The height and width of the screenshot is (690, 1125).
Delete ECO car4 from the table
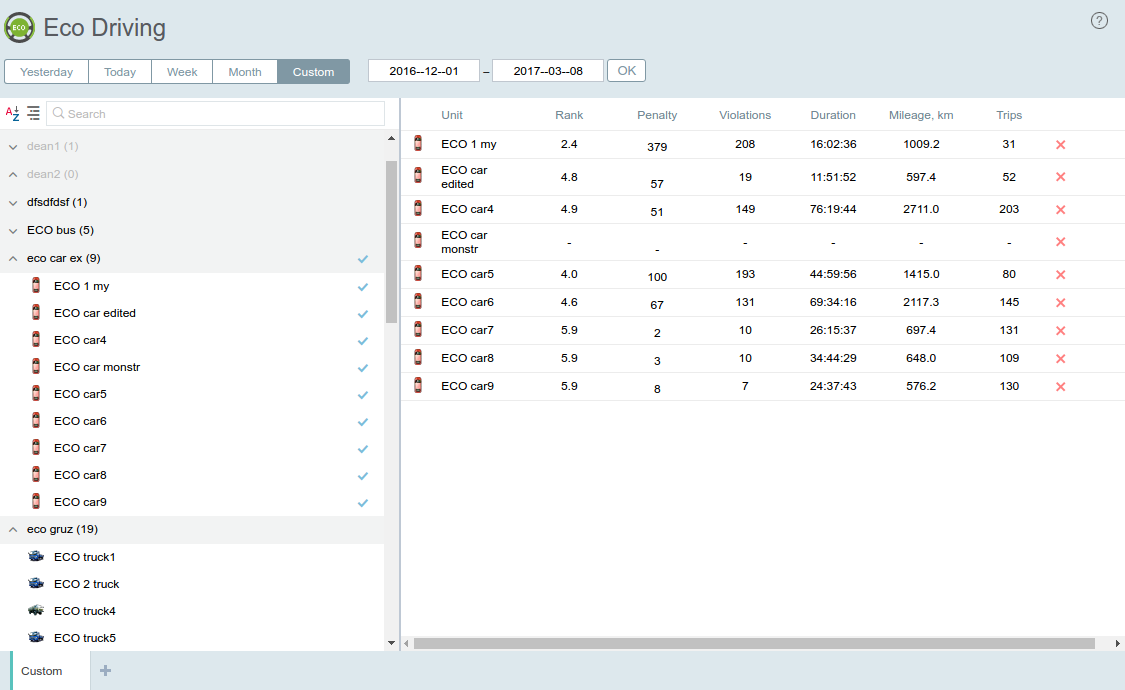(1061, 210)
